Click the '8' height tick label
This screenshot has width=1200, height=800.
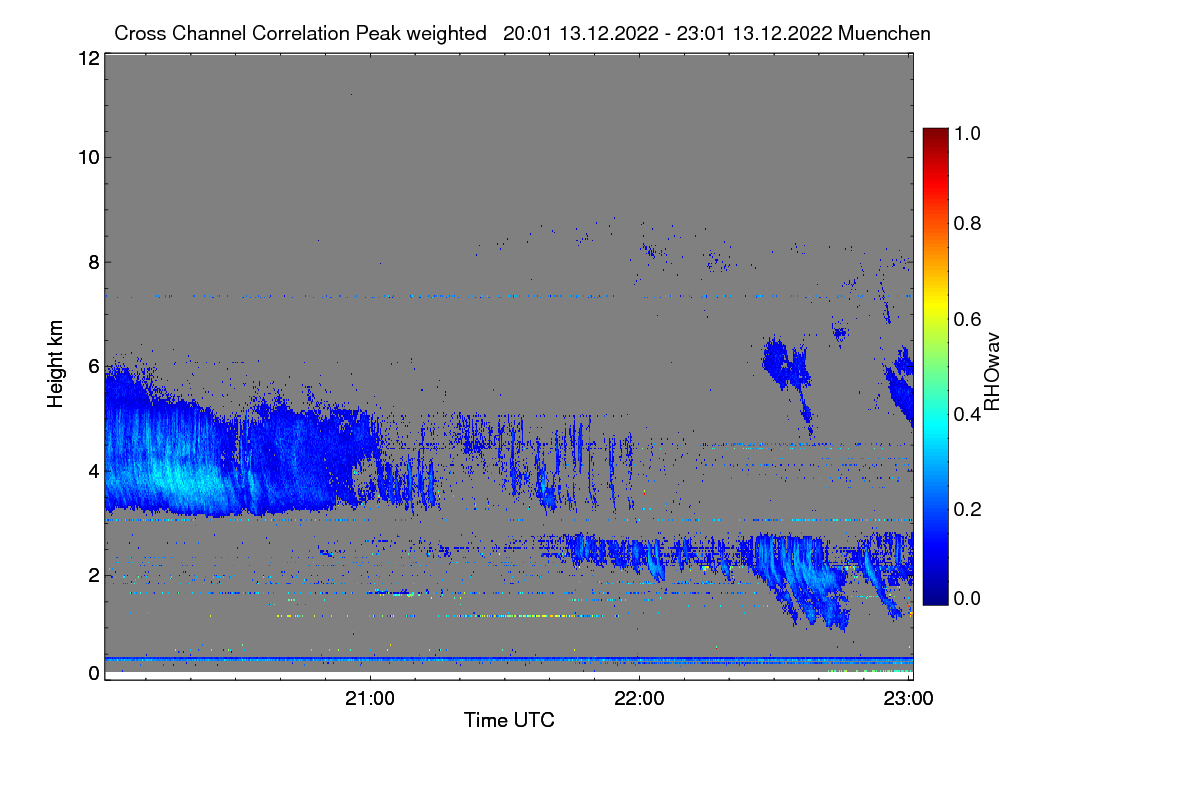(x=93, y=262)
